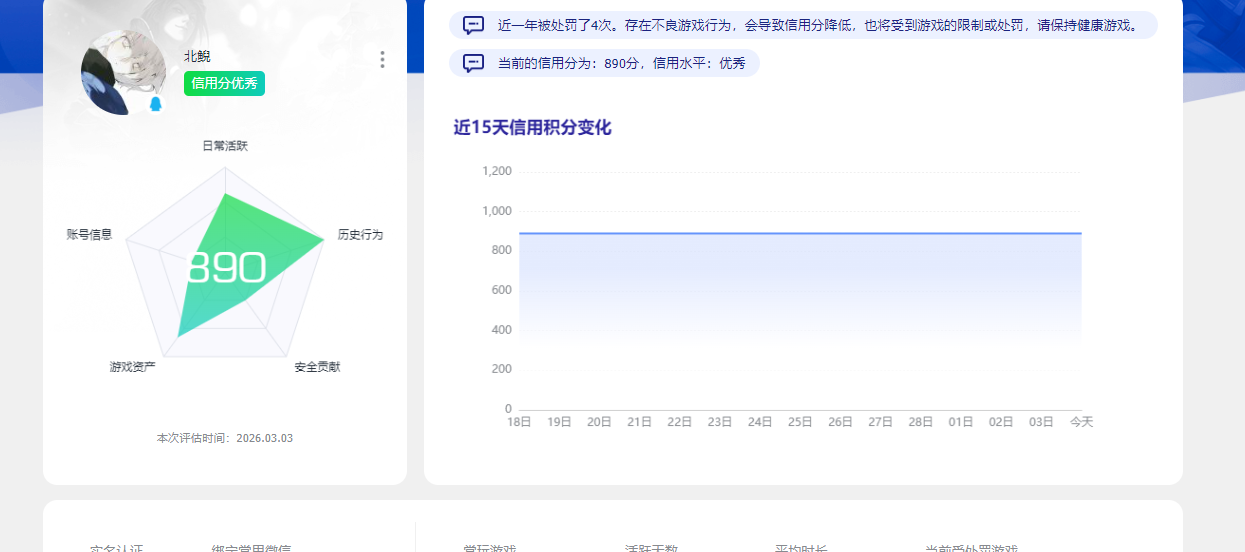
Task: Select the 历史行为 radar axis label
Action: point(360,235)
